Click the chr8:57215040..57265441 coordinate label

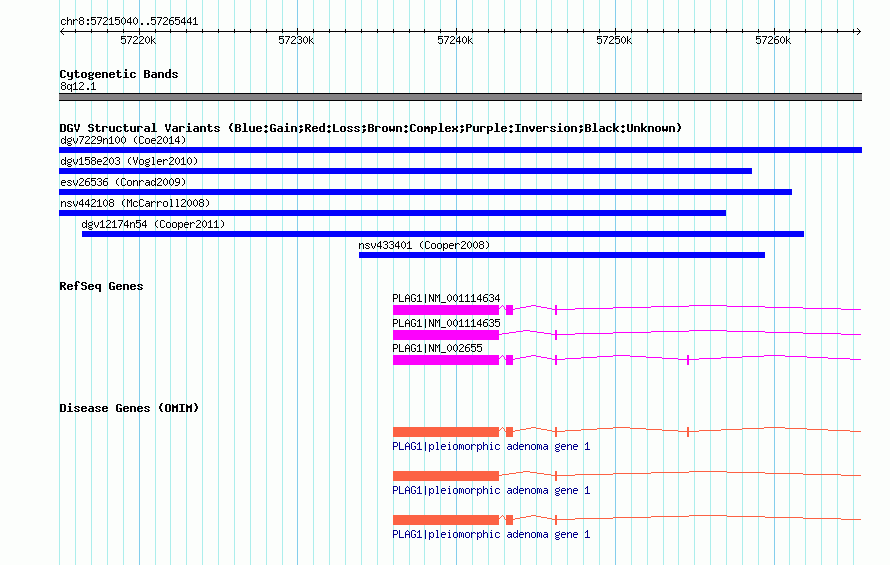click(x=129, y=22)
